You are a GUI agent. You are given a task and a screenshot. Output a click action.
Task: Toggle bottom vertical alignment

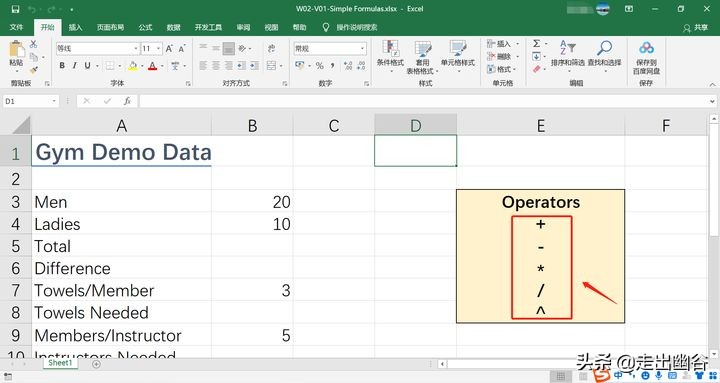click(x=229, y=48)
